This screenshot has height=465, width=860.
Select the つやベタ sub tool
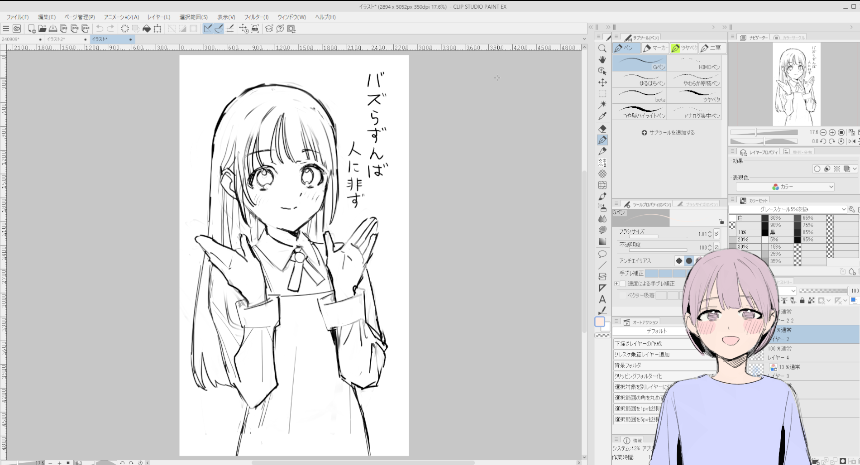coord(694,96)
